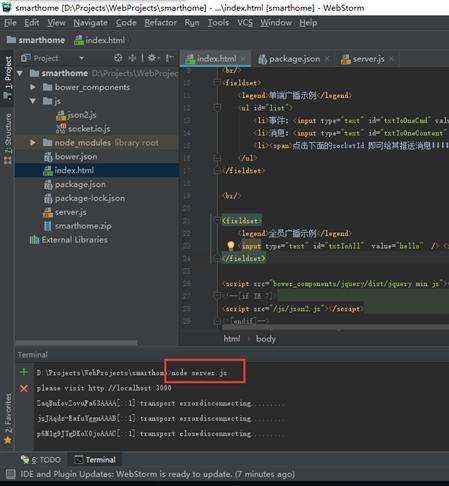The width and height of the screenshot is (449, 486).
Task: Click the scroll-from-source target icon in Project panel
Action: tap(118, 58)
